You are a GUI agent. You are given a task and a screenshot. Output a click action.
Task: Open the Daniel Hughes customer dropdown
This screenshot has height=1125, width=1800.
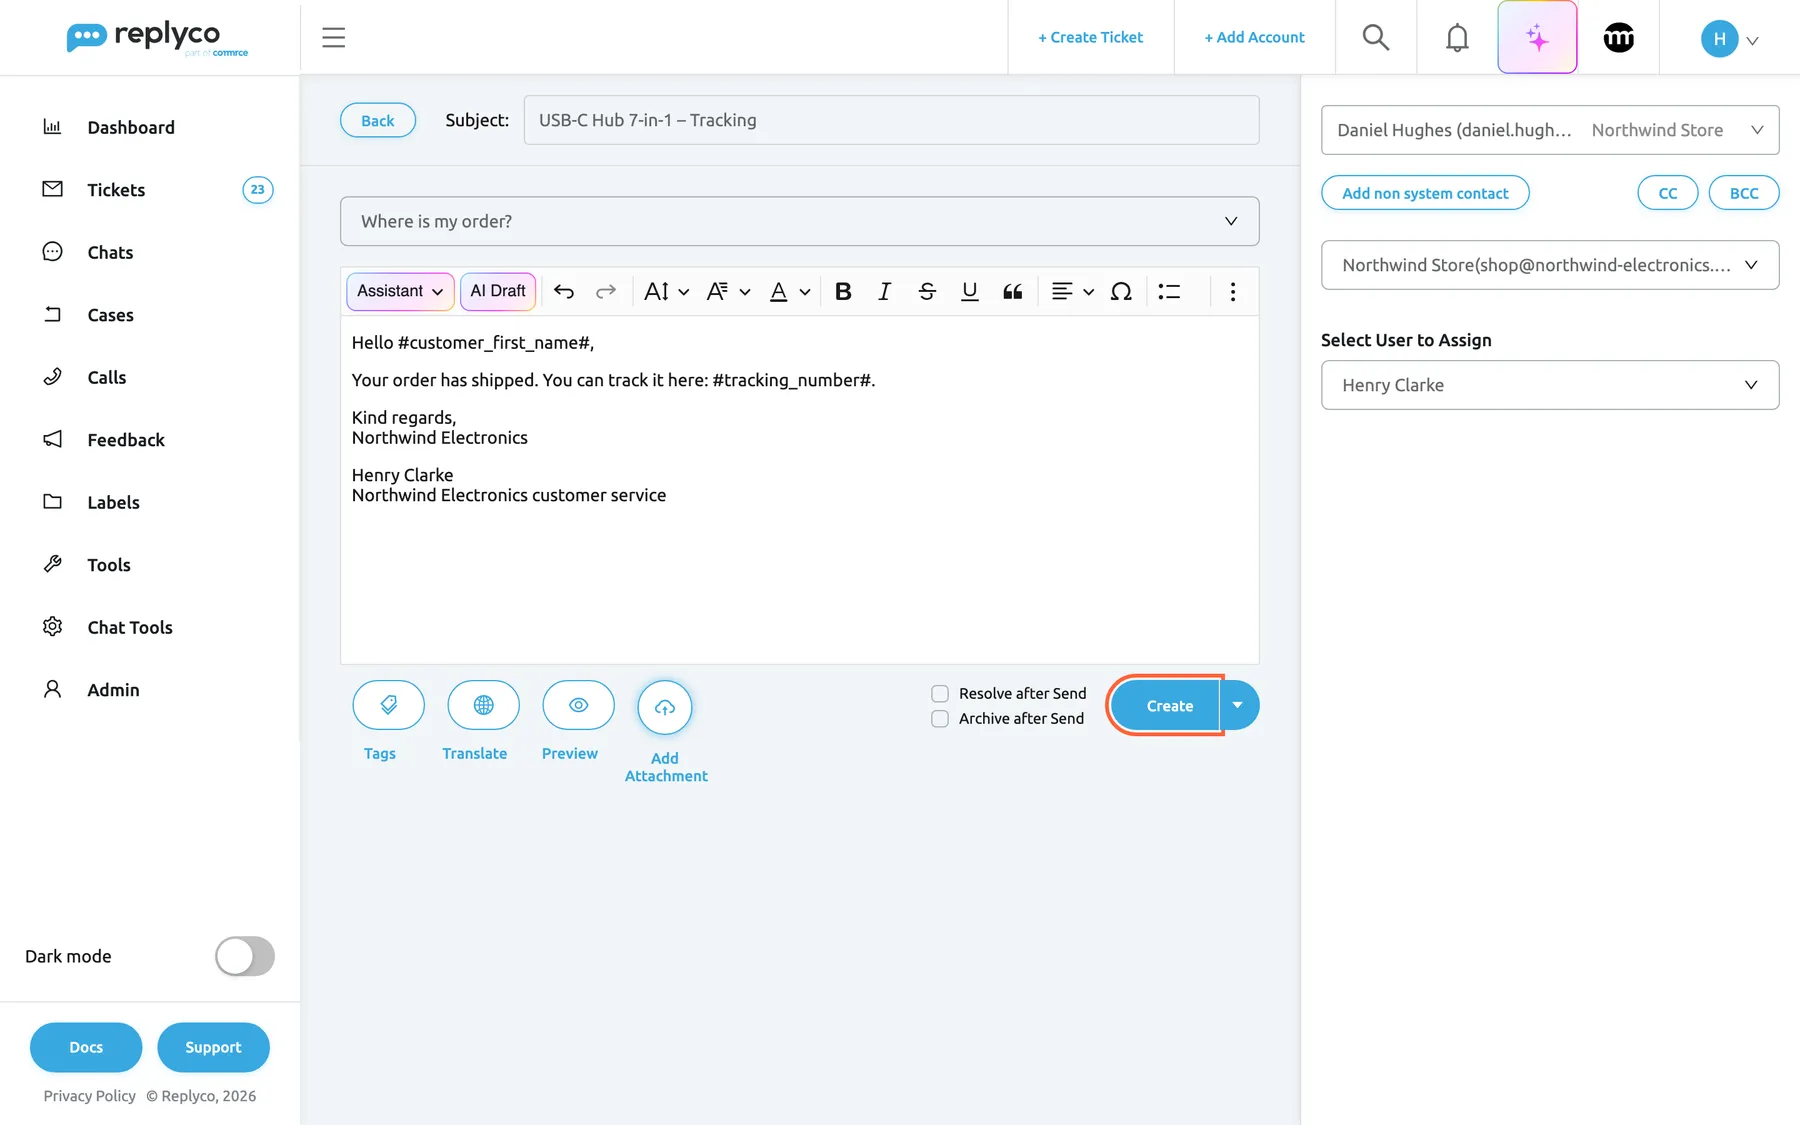click(x=1550, y=130)
